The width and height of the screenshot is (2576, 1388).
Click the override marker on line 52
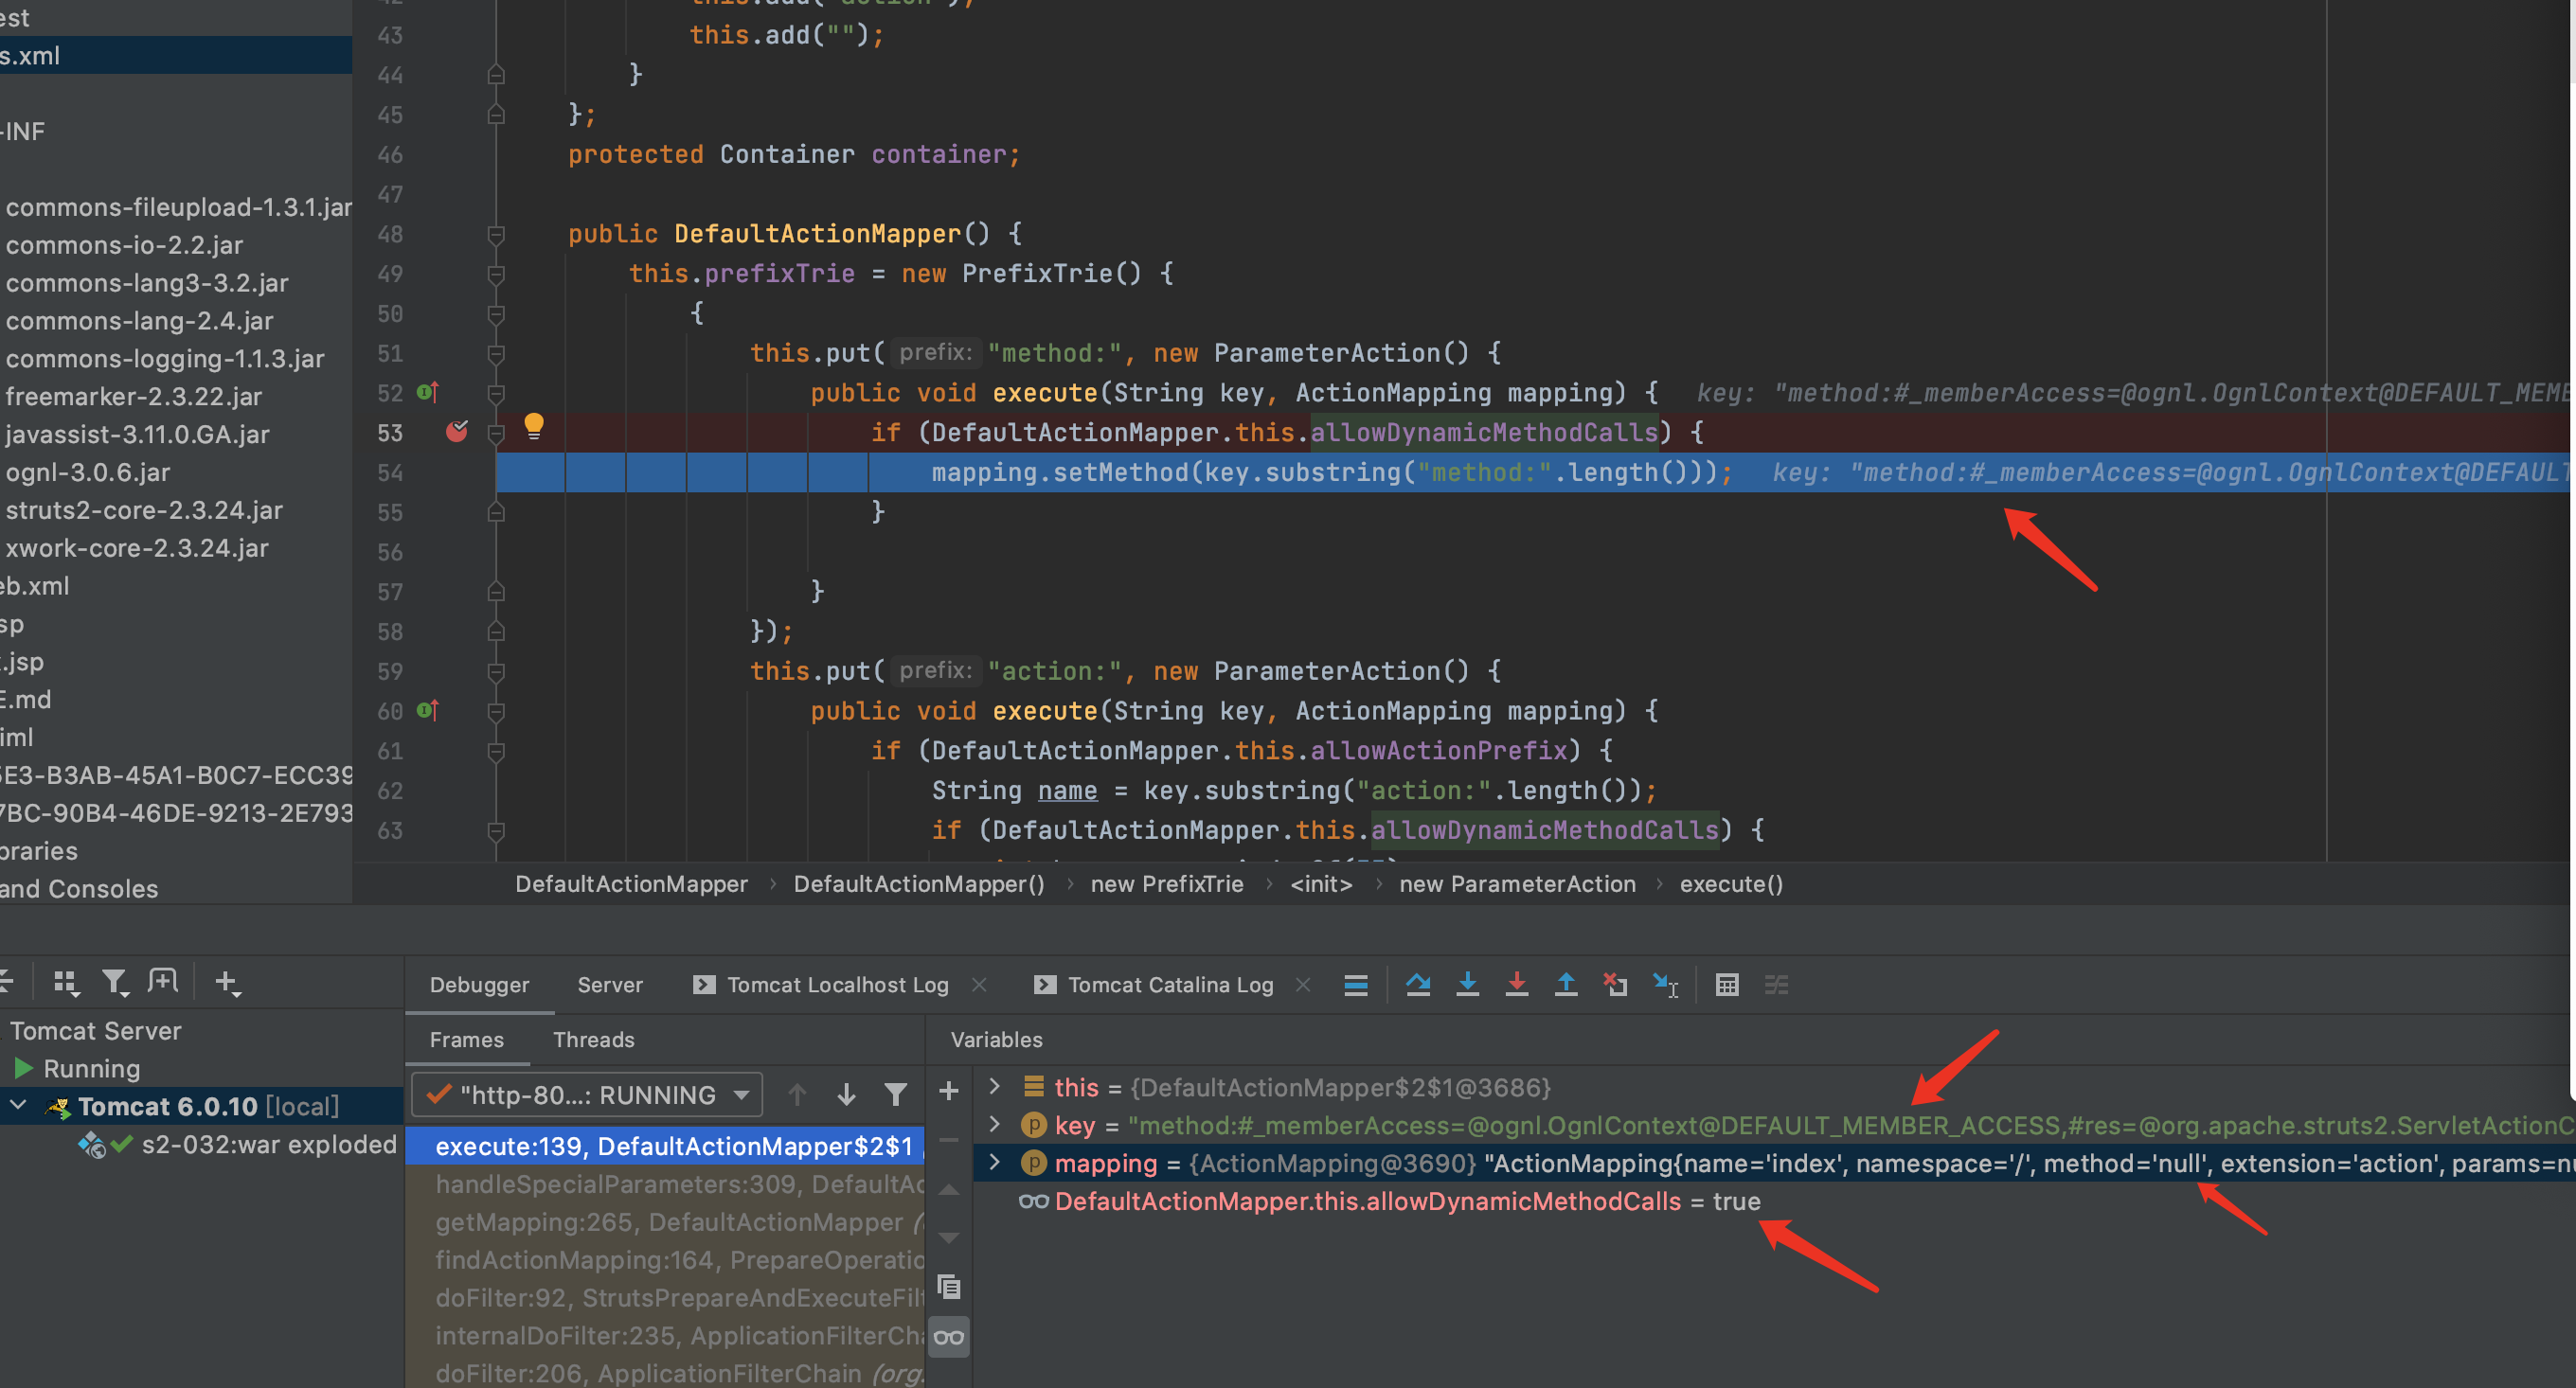(427, 392)
